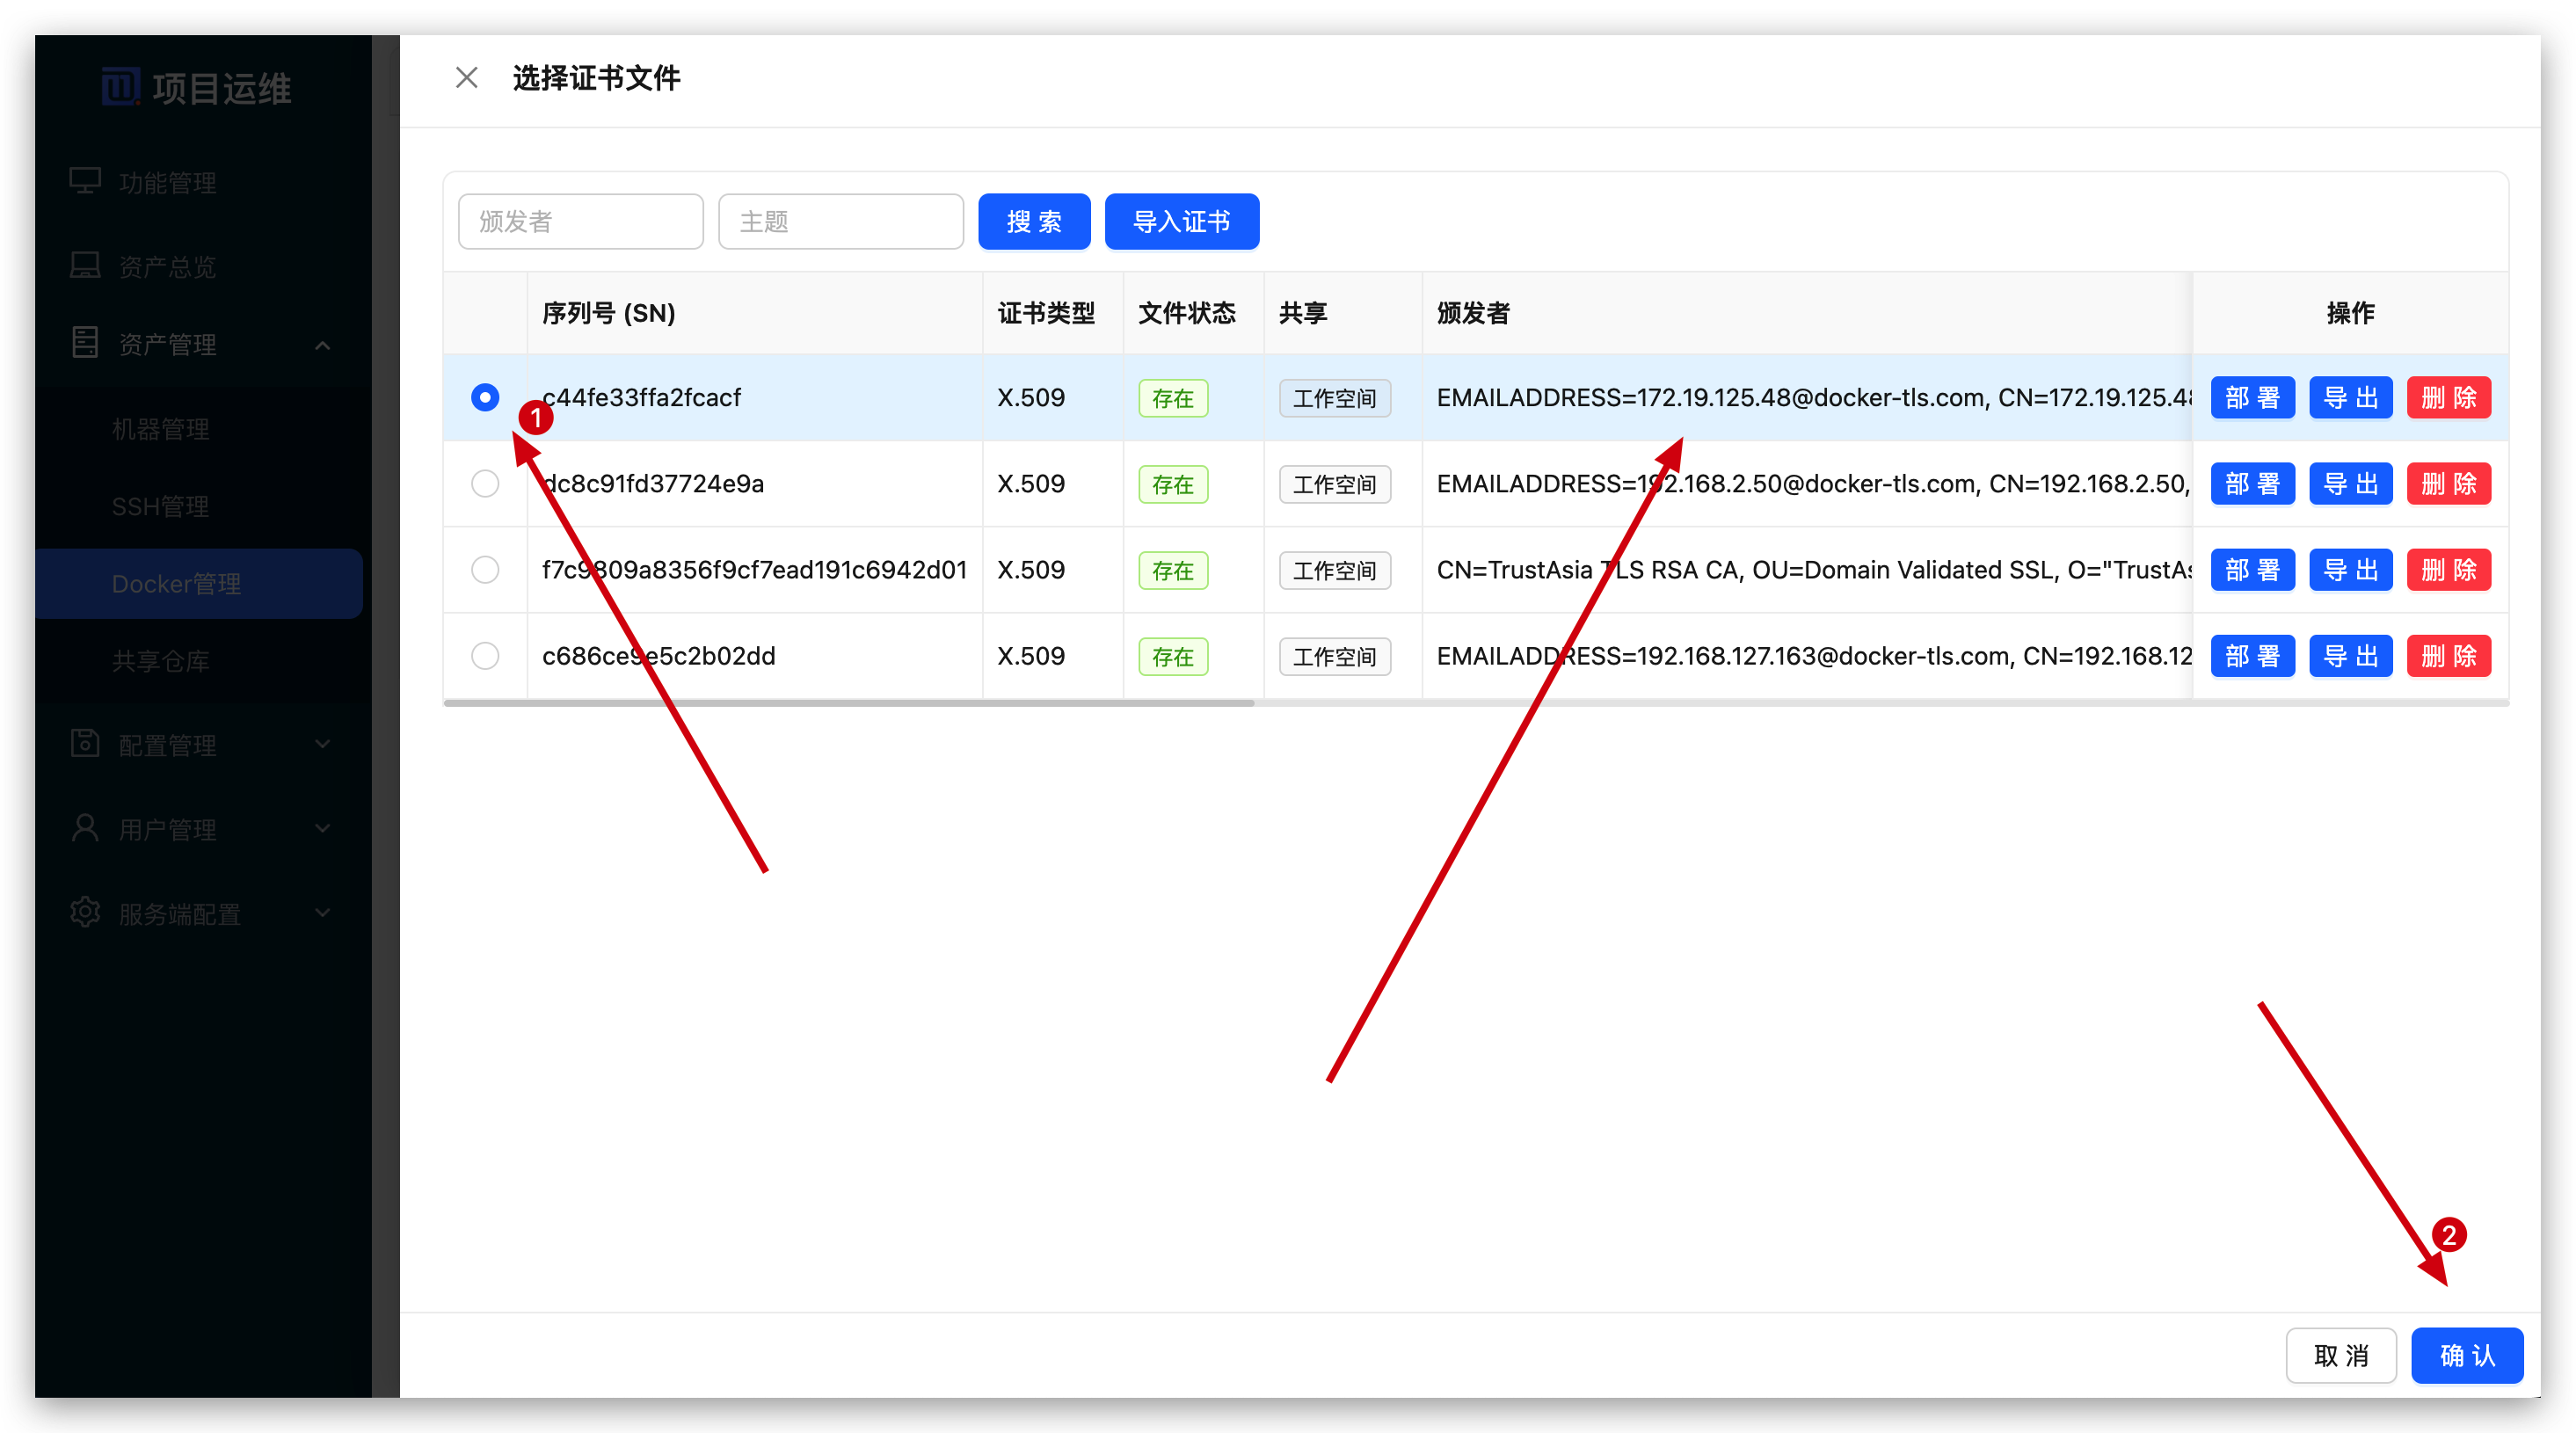Close the certificate selection dialog with X
The width and height of the screenshot is (2576, 1433).
tap(466, 77)
